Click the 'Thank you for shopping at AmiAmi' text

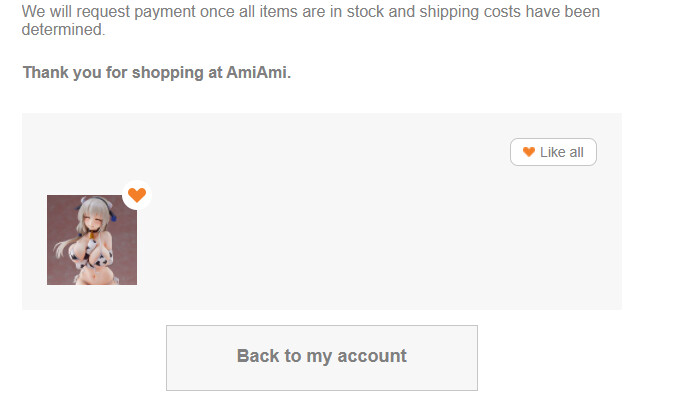point(156,73)
